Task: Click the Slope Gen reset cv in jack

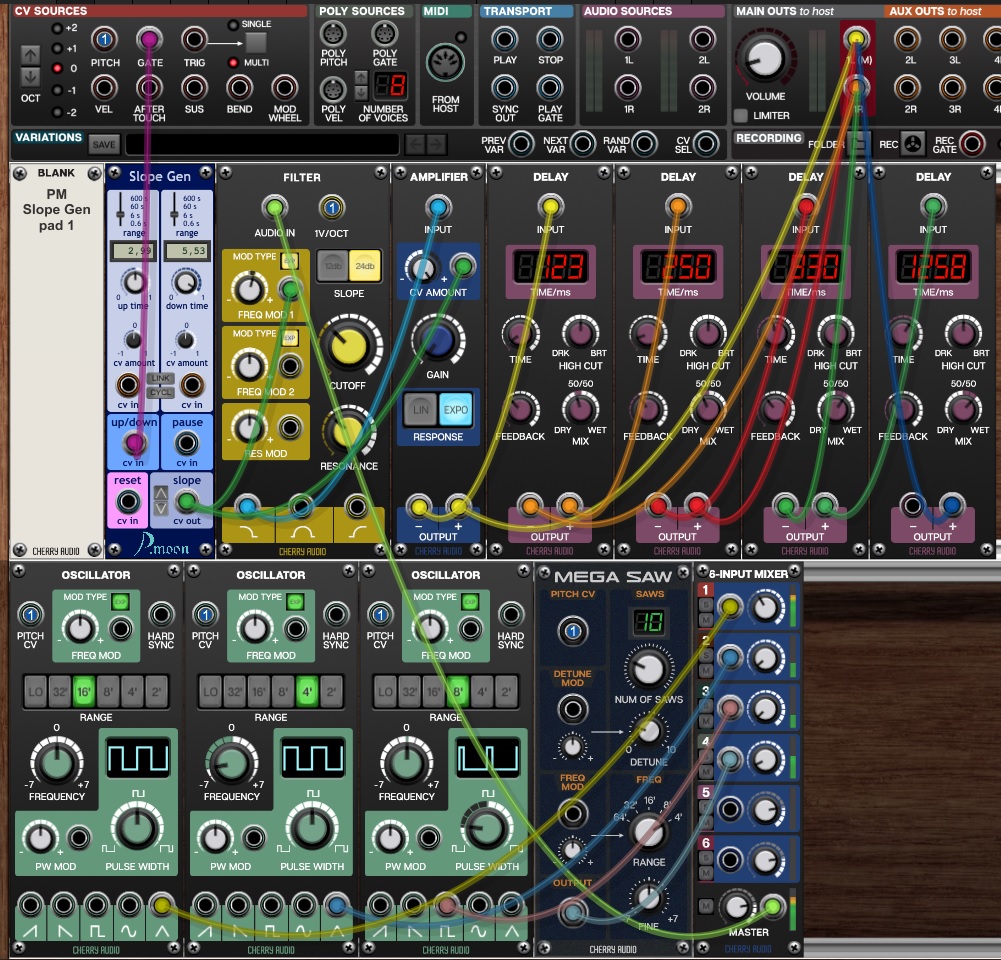Action: 128,500
